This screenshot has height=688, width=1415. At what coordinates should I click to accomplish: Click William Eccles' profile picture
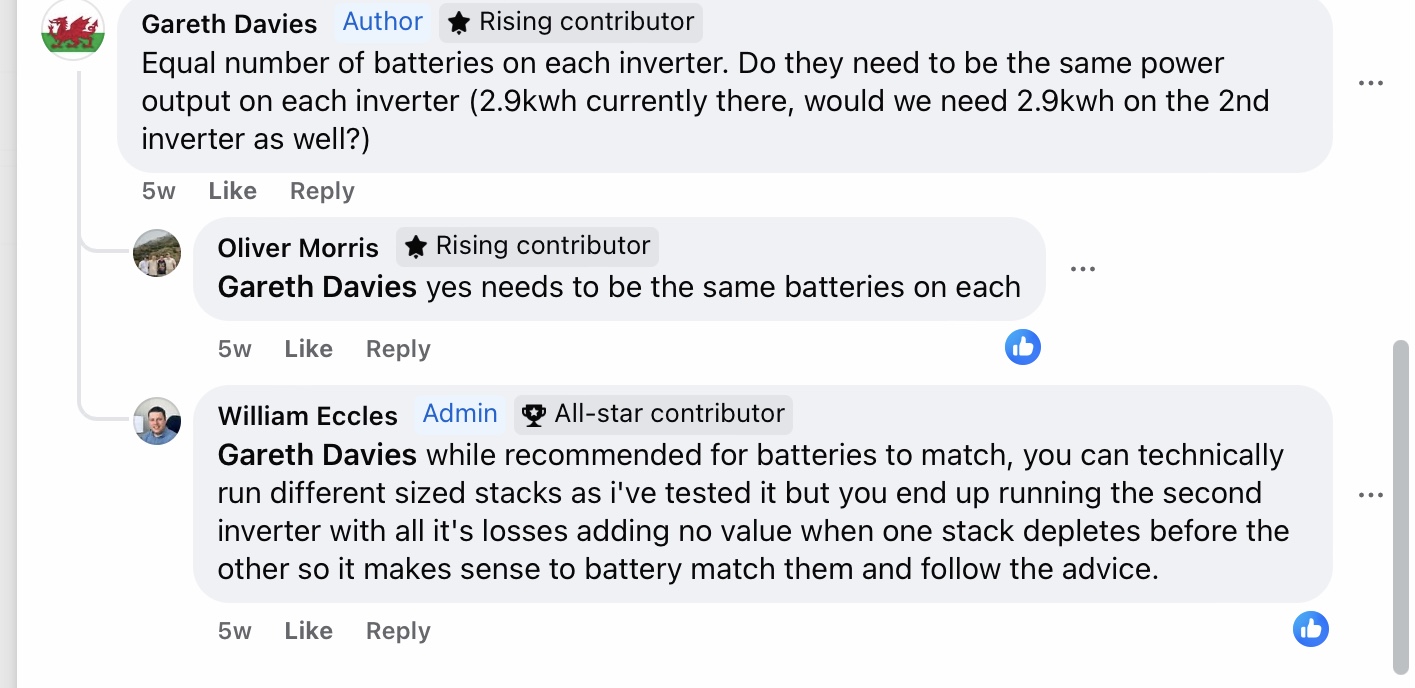(x=157, y=421)
